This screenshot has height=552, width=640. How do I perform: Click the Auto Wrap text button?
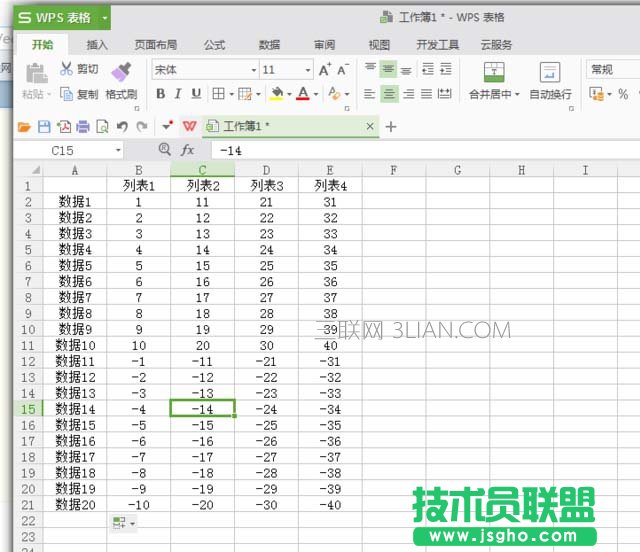point(550,82)
